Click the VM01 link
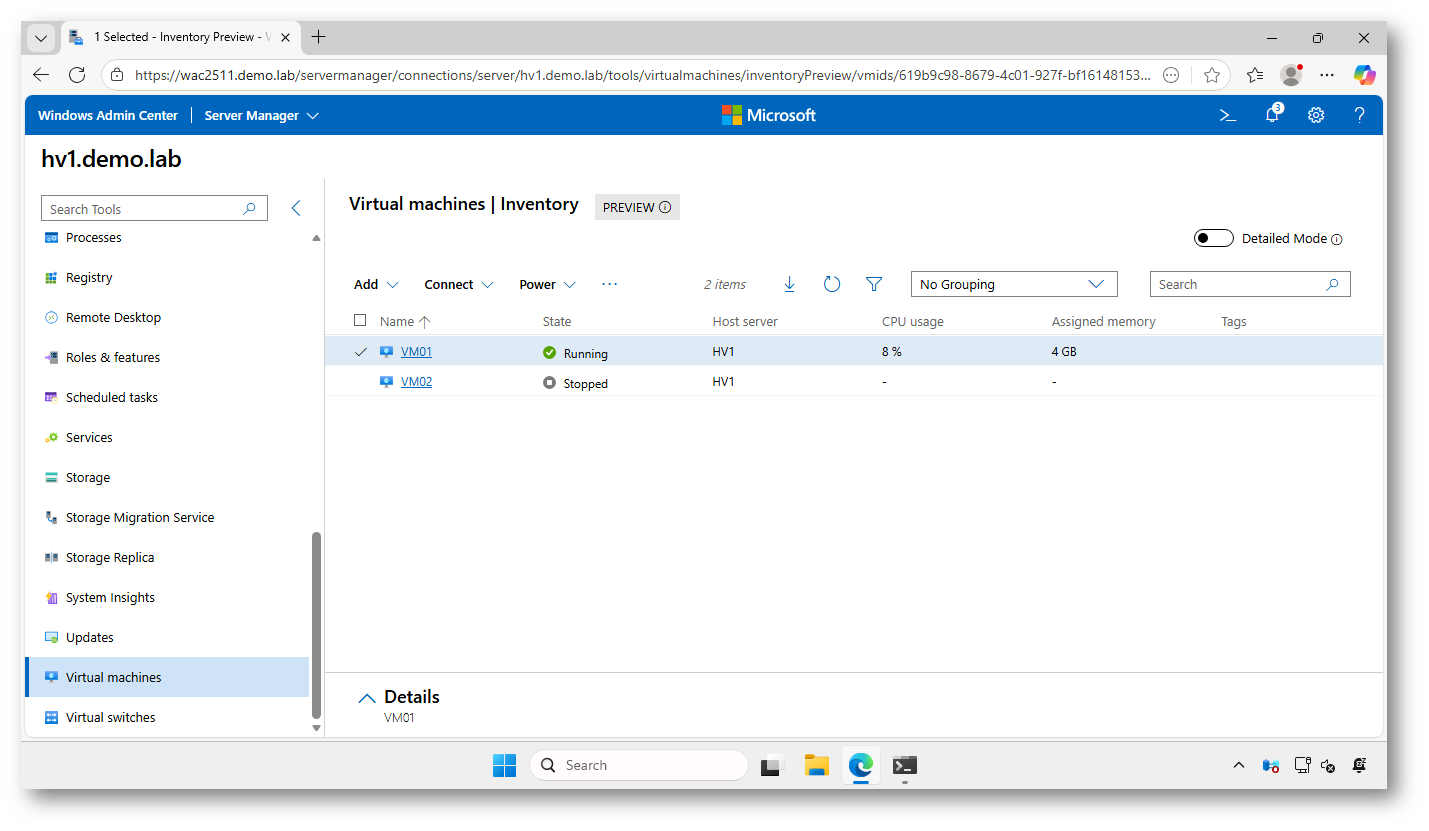This screenshot has width=1429, height=831. [x=416, y=351]
